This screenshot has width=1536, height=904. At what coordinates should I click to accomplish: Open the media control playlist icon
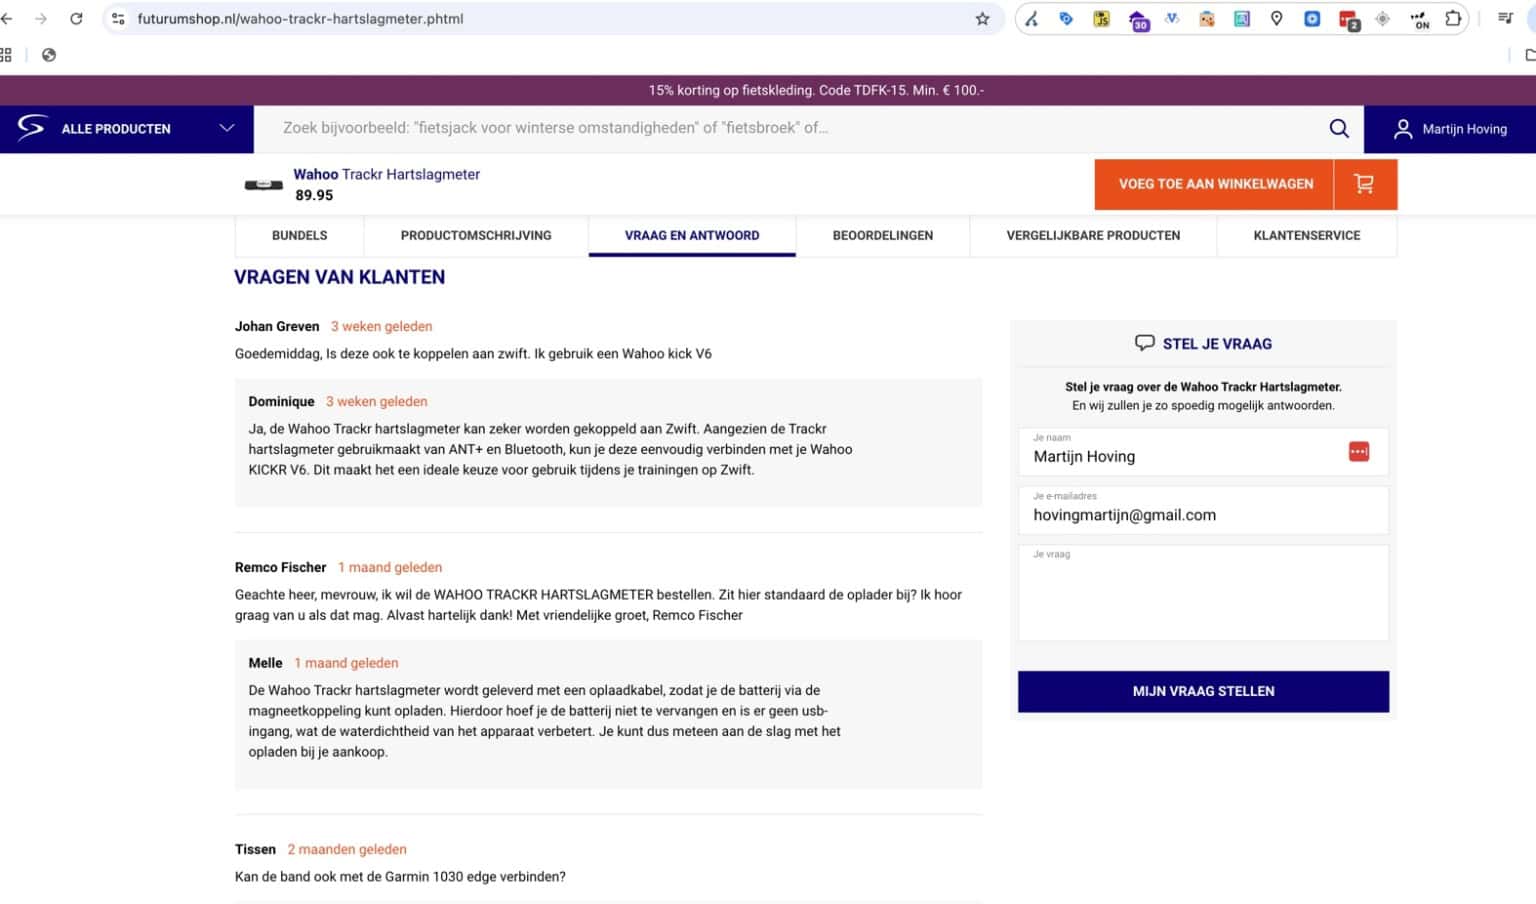tap(1504, 19)
